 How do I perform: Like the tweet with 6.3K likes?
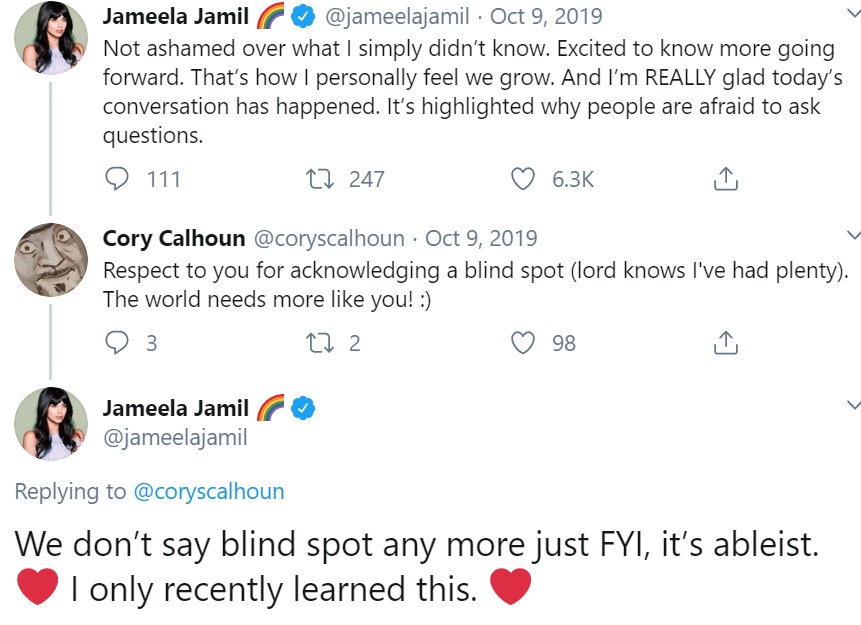click(x=522, y=179)
